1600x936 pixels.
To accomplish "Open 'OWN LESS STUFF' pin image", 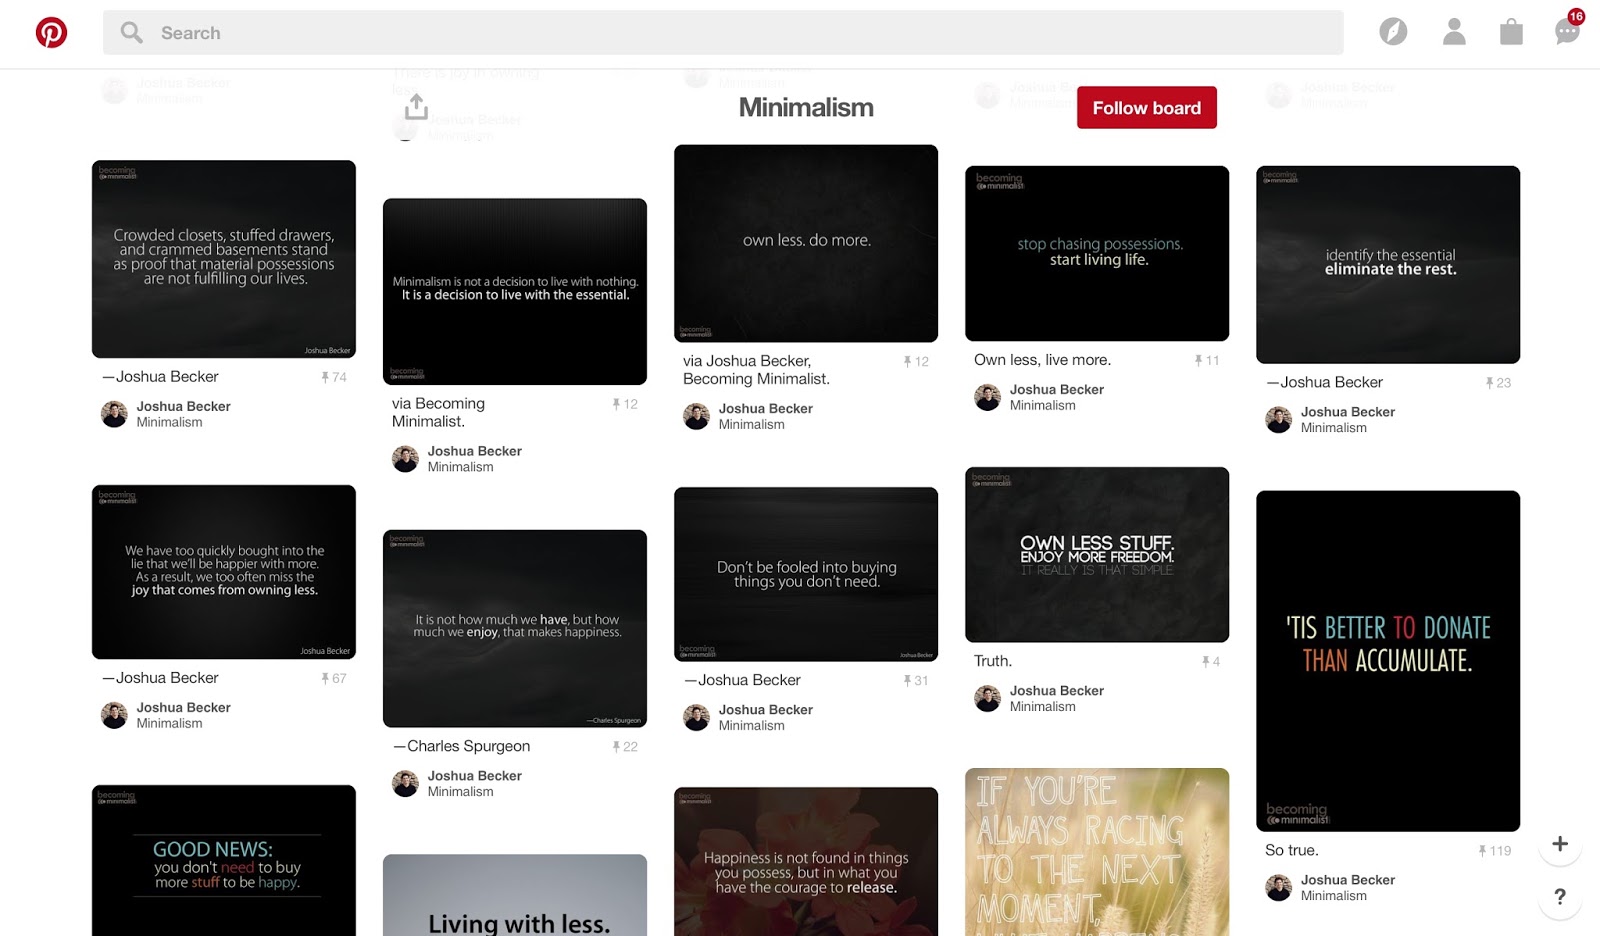I will (x=1097, y=554).
